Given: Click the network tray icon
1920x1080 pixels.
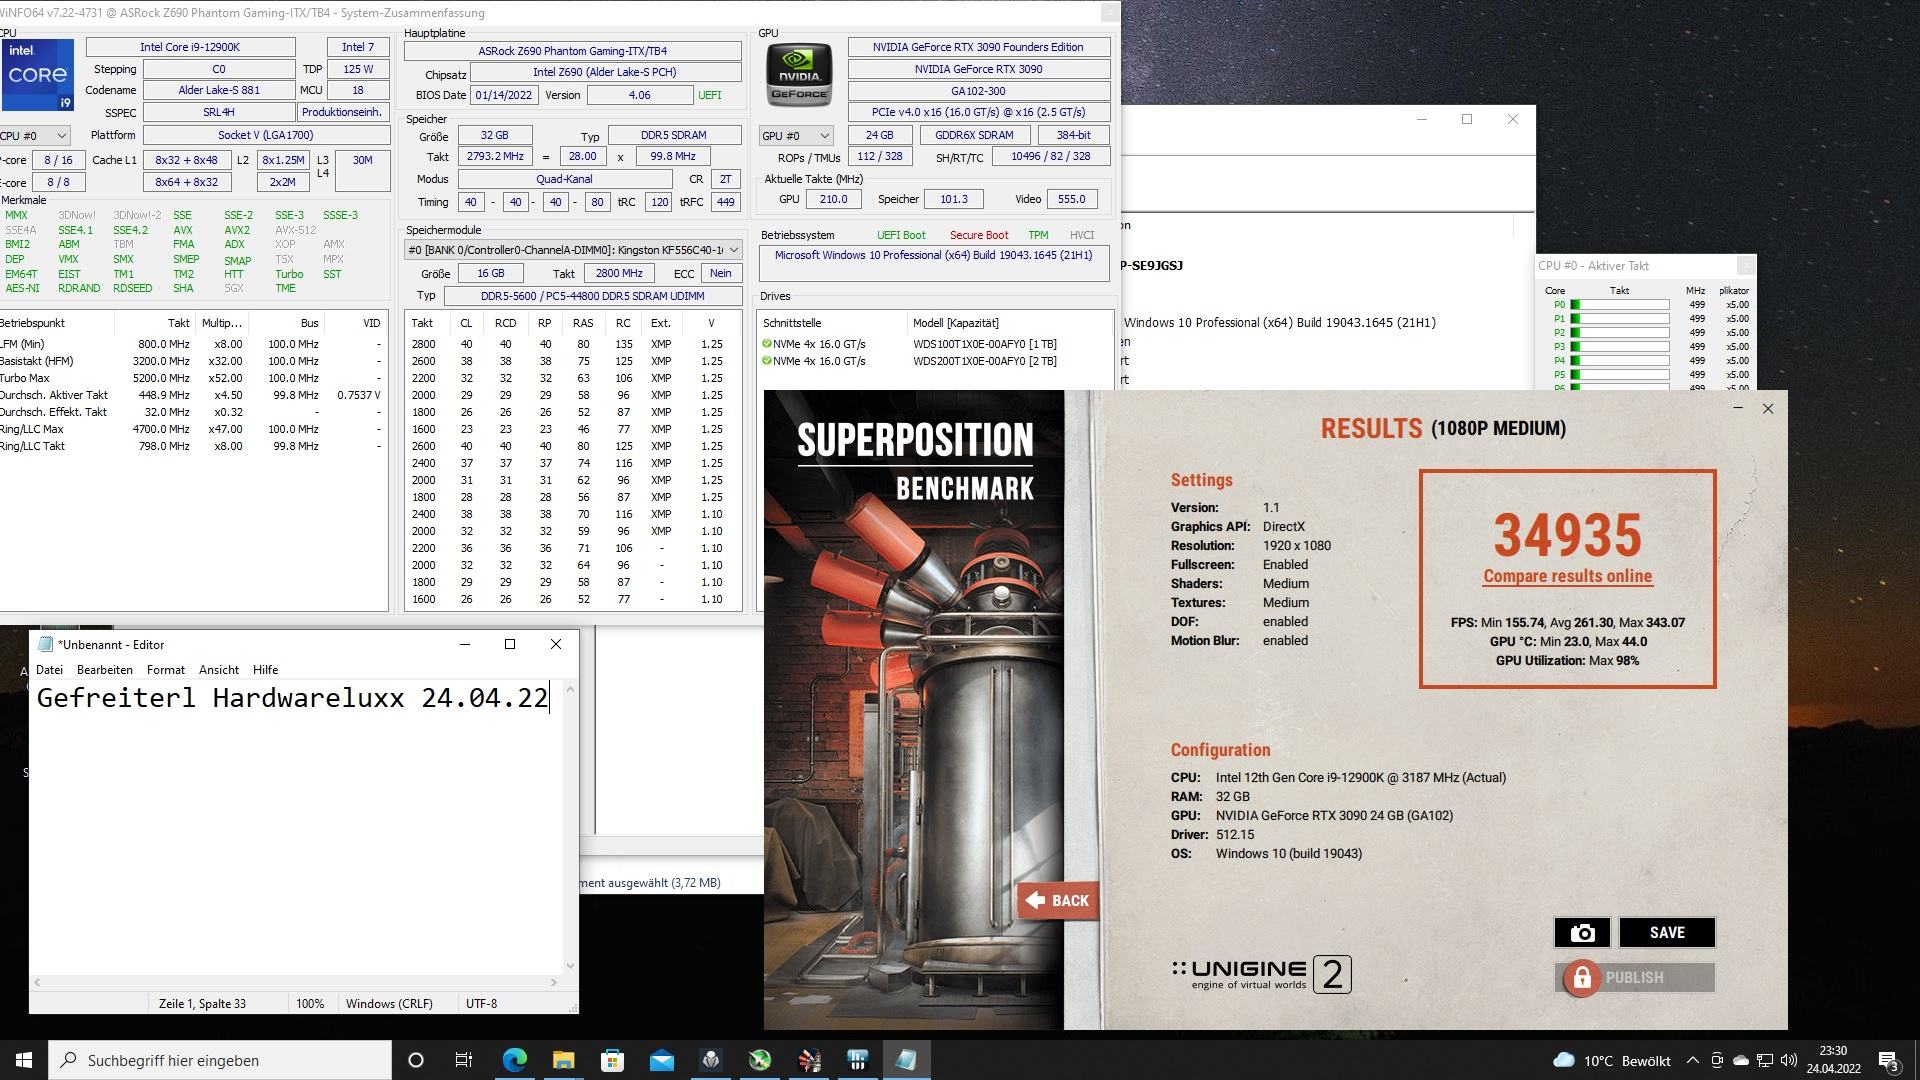Looking at the screenshot, I should coord(1765,1060).
